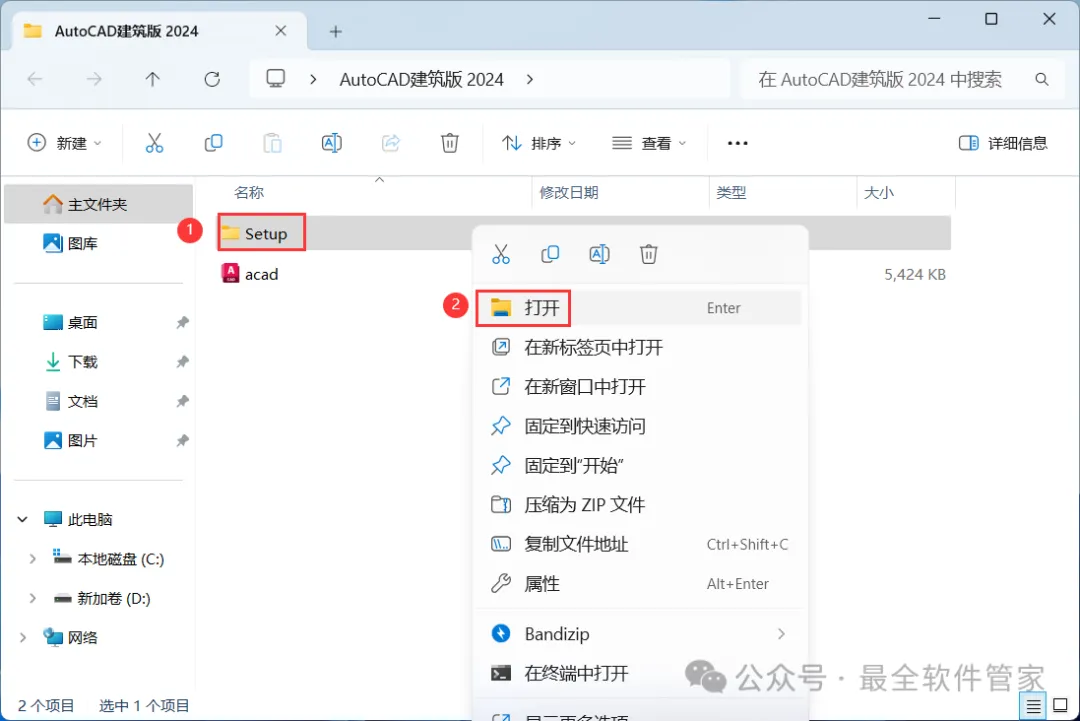Click the chevron after AutoCAD建筑版 2024 in the path
The height and width of the screenshot is (721, 1080).
(529, 80)
